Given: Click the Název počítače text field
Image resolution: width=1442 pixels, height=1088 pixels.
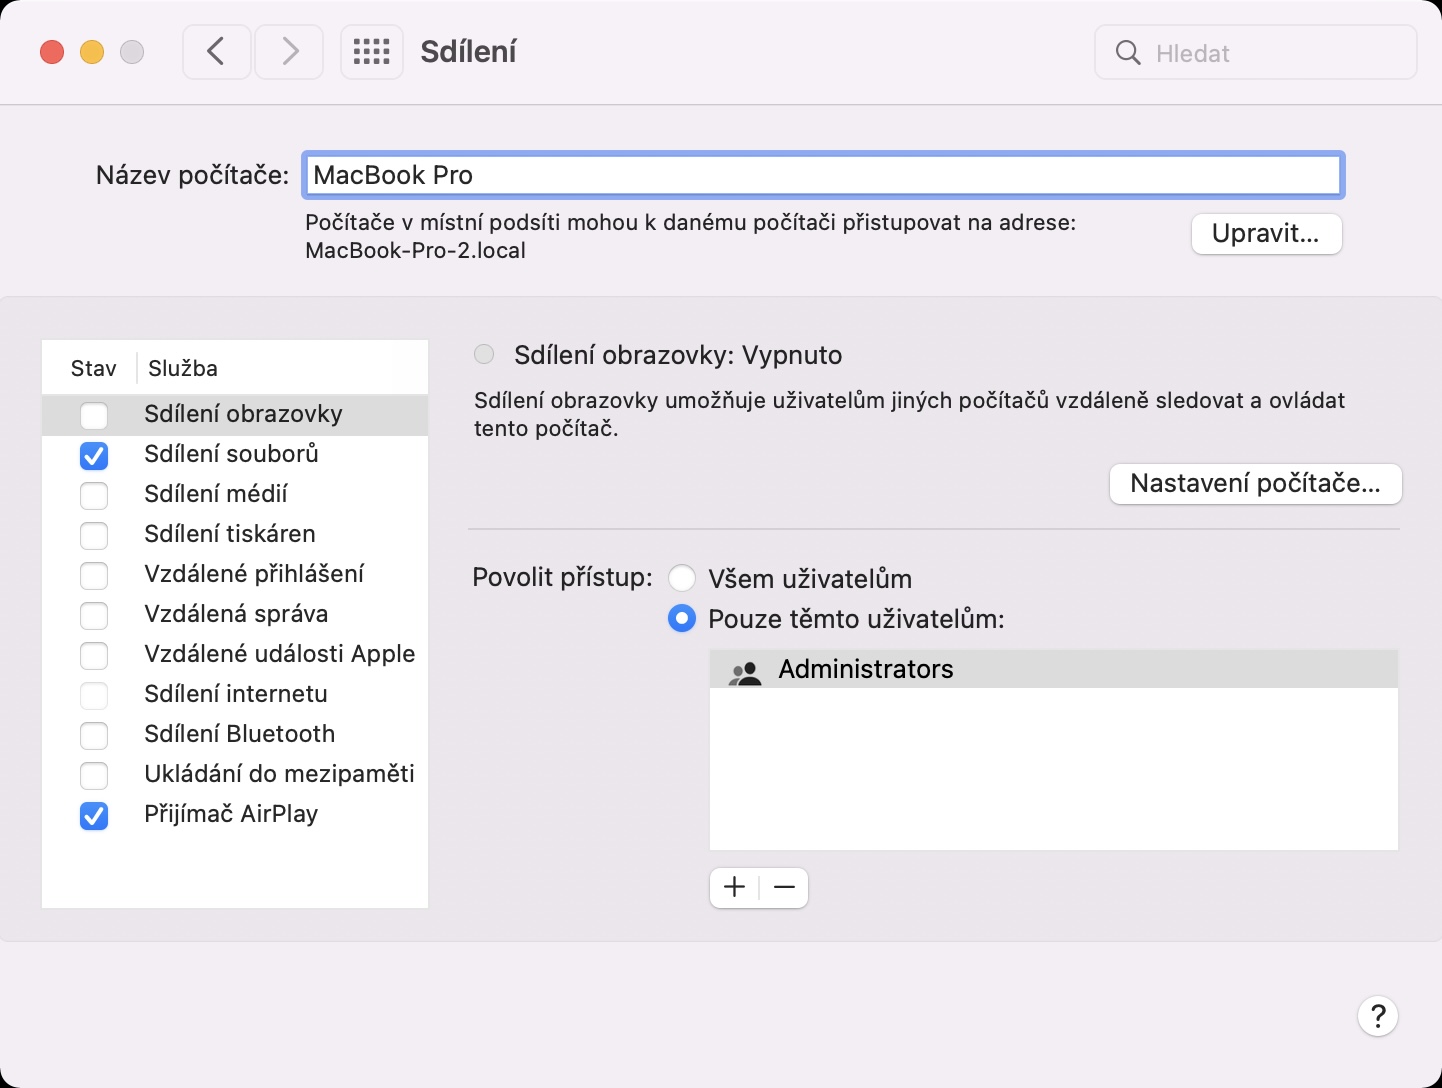Looking at the screenshot, I should [x=822, y=176].
